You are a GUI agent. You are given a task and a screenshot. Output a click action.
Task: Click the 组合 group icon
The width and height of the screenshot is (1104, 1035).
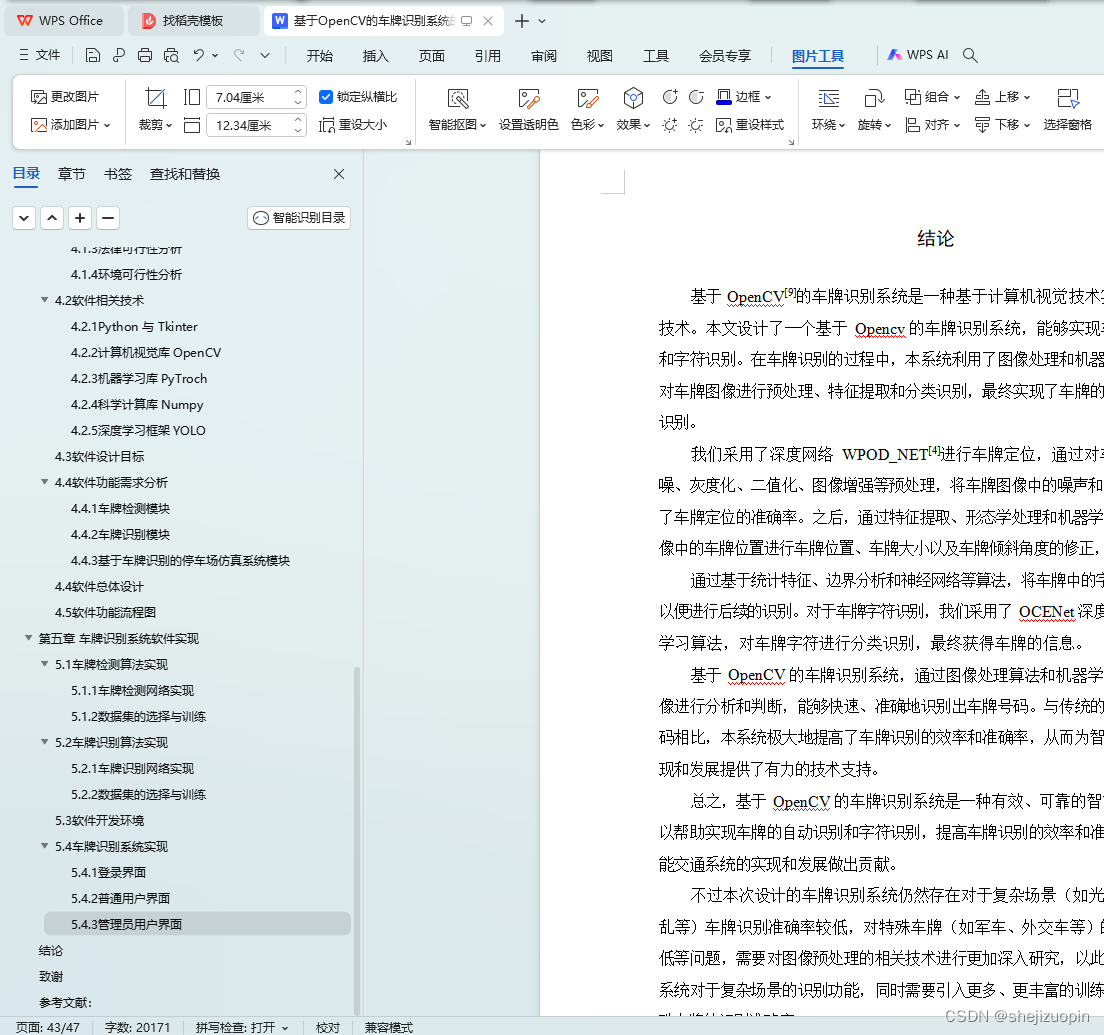click(912, 96)
